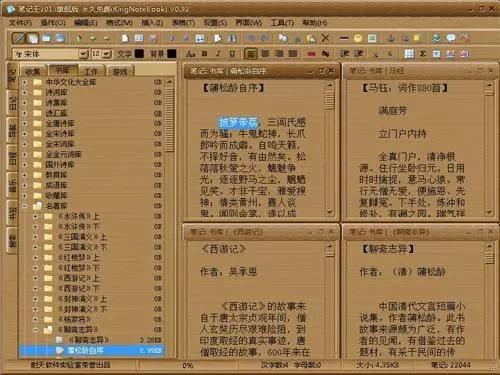Click the first indent icon in format bar
The height and width of the screenshot is (375, 500).
(344, 54)
